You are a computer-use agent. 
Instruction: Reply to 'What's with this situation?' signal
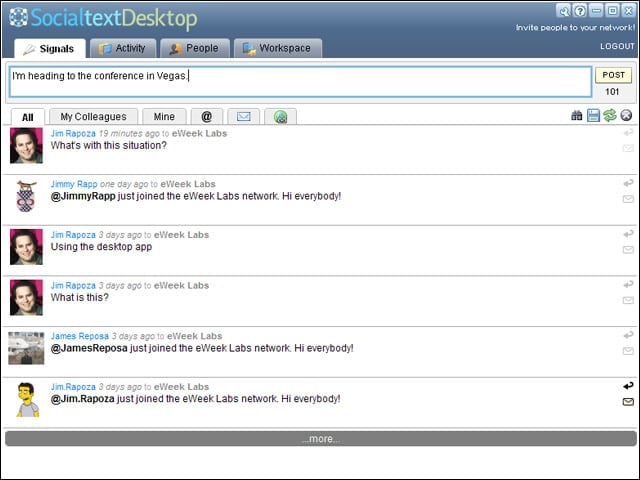628,132
